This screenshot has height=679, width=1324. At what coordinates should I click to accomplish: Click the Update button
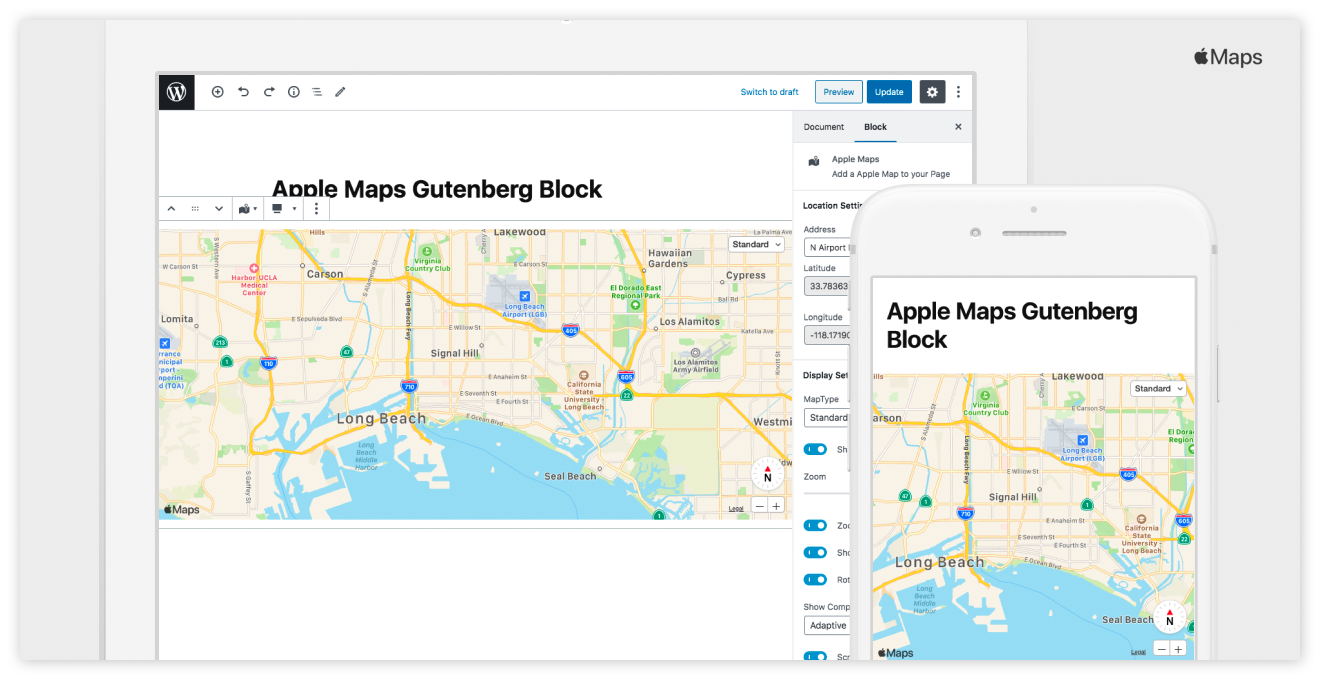coord(889,92)
